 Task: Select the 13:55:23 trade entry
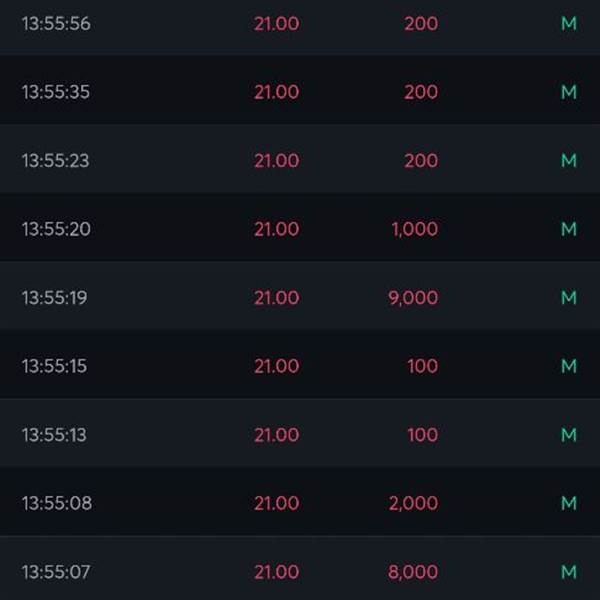[x=300, y=158]
